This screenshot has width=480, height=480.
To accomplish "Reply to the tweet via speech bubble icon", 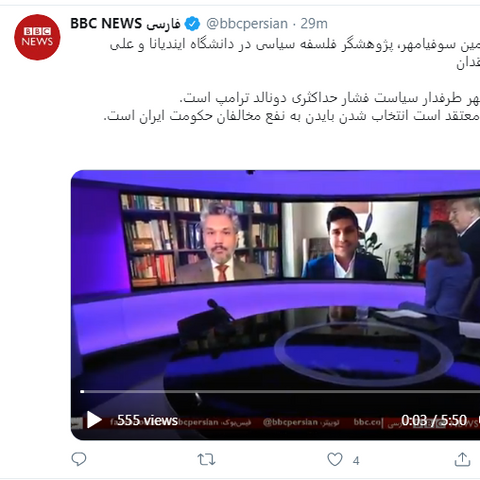I will [x=79, y=459].
